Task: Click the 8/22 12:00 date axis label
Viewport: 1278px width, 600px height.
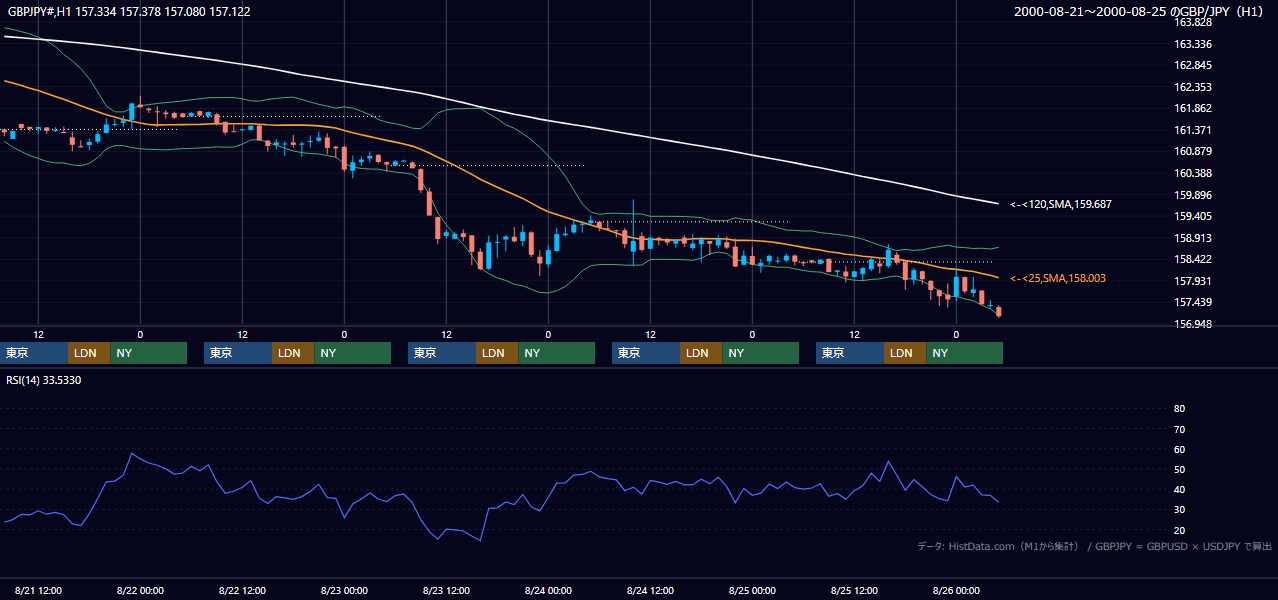Action: 243,591
